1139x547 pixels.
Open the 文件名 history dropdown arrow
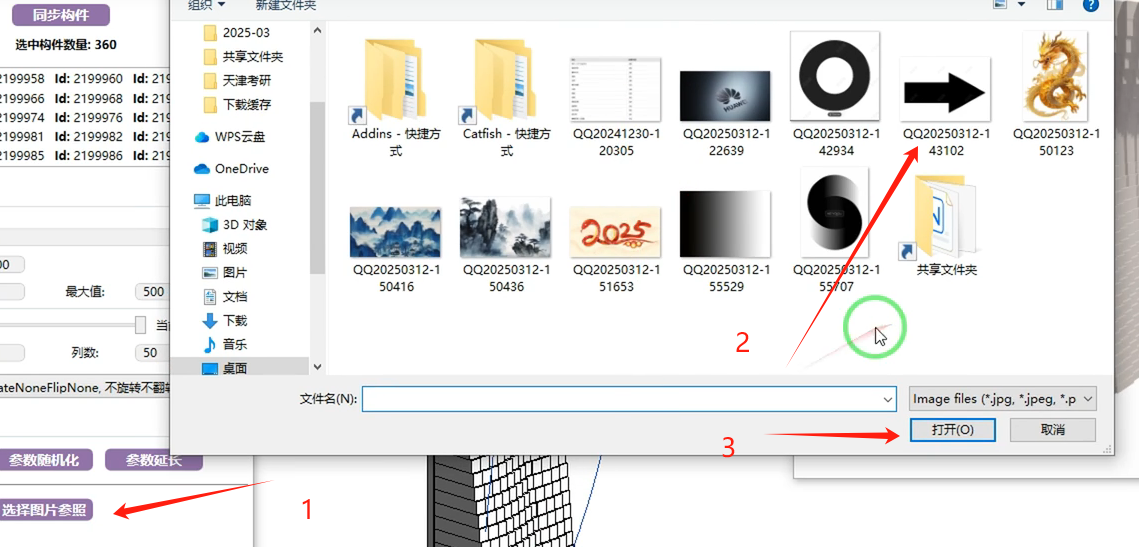888,400
